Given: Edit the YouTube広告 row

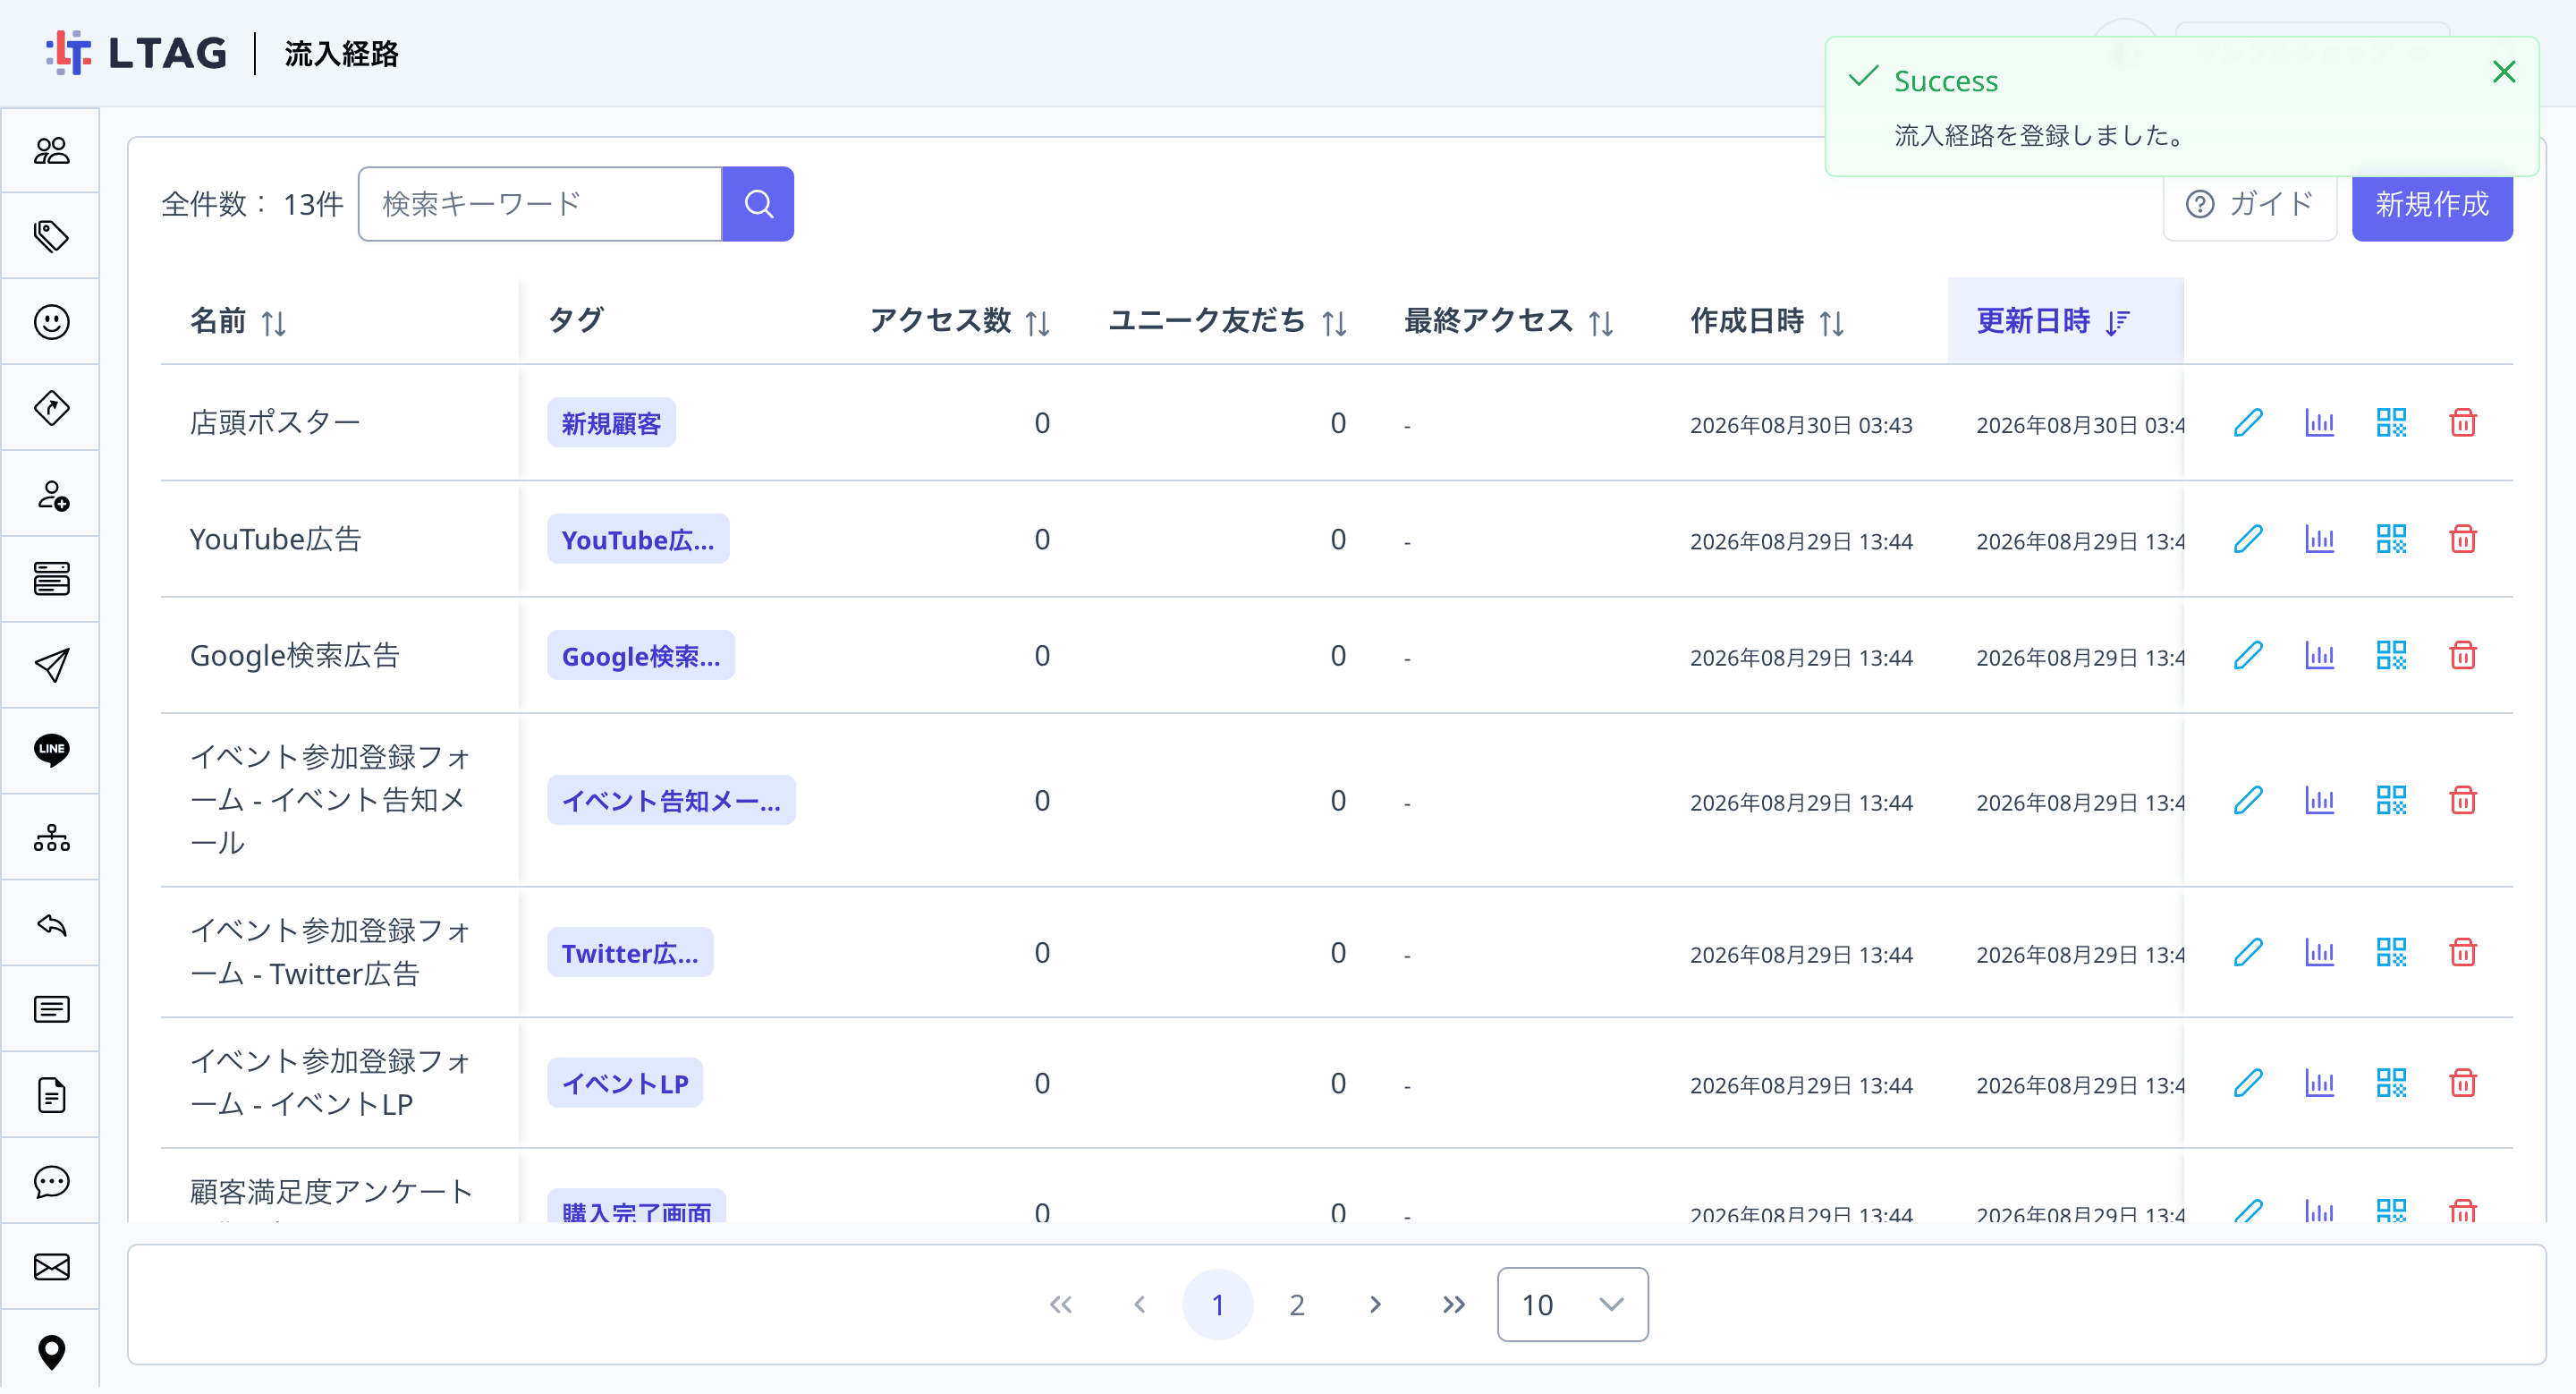Looking at the screenshot, I should tap(2248, 539).
